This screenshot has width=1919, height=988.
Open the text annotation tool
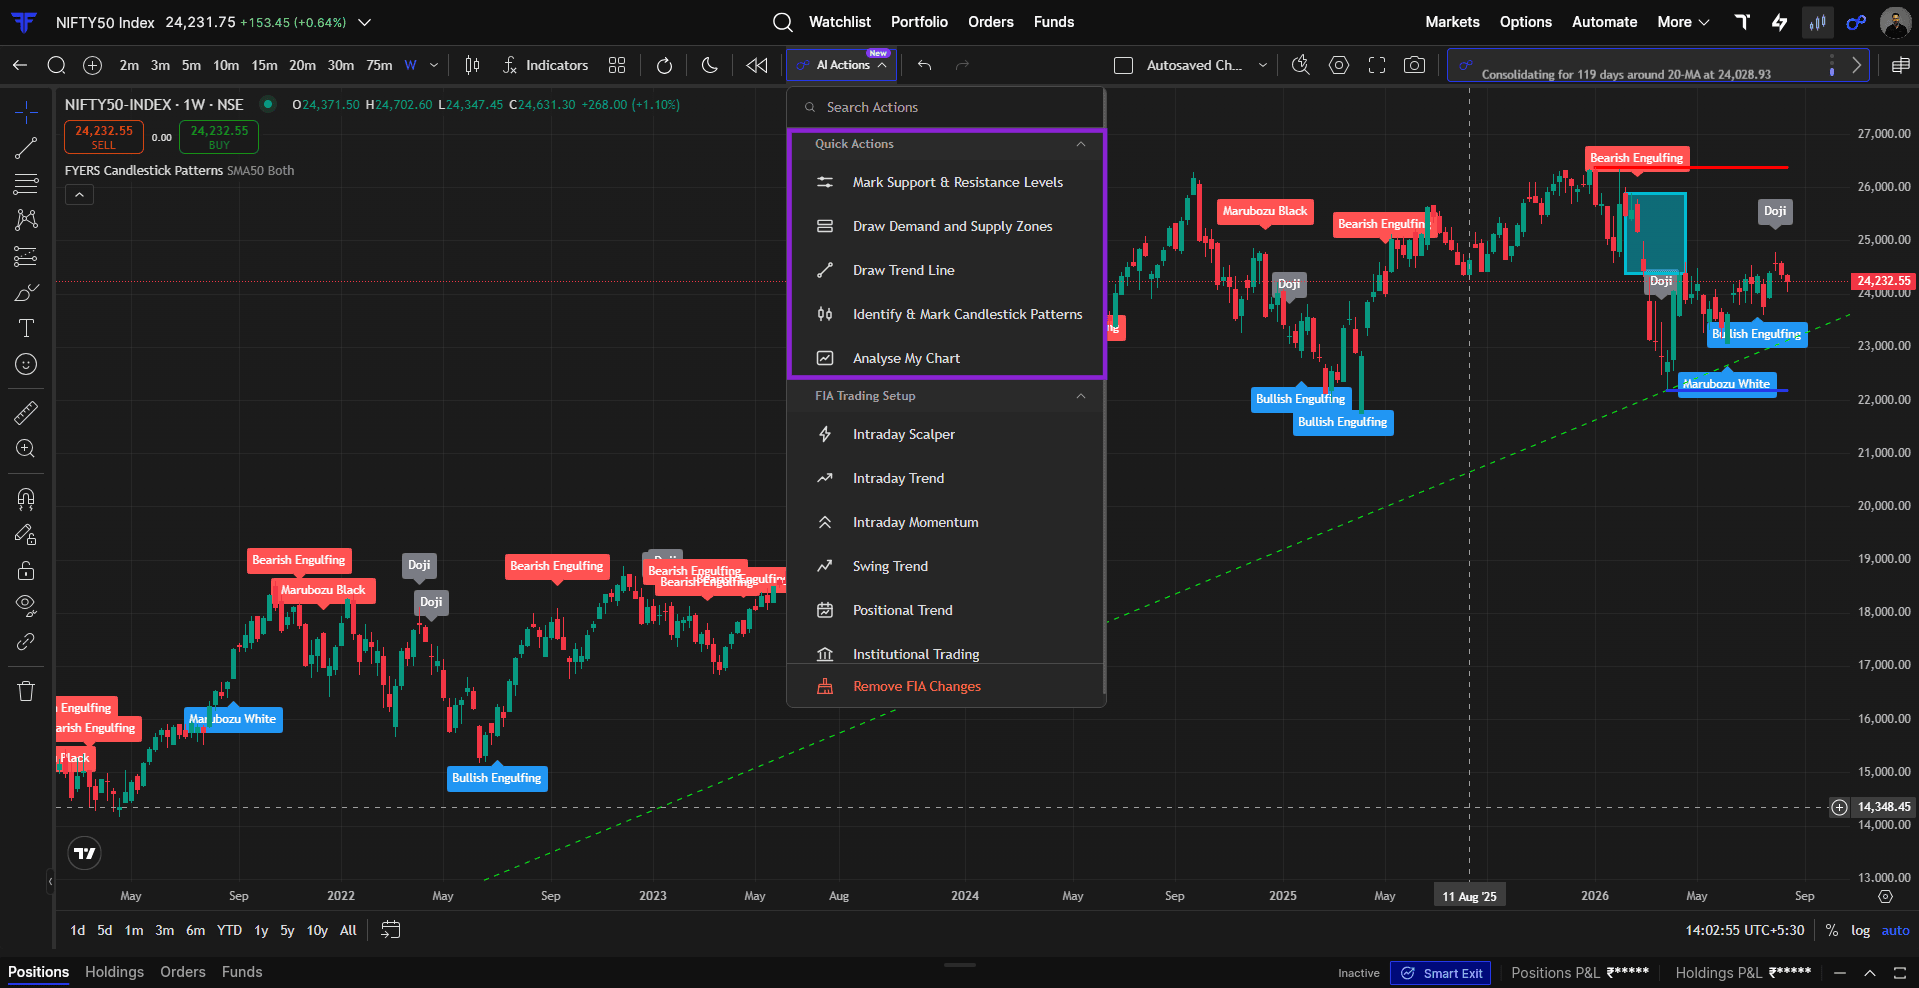pyautogui.click(x=26, y=328)
